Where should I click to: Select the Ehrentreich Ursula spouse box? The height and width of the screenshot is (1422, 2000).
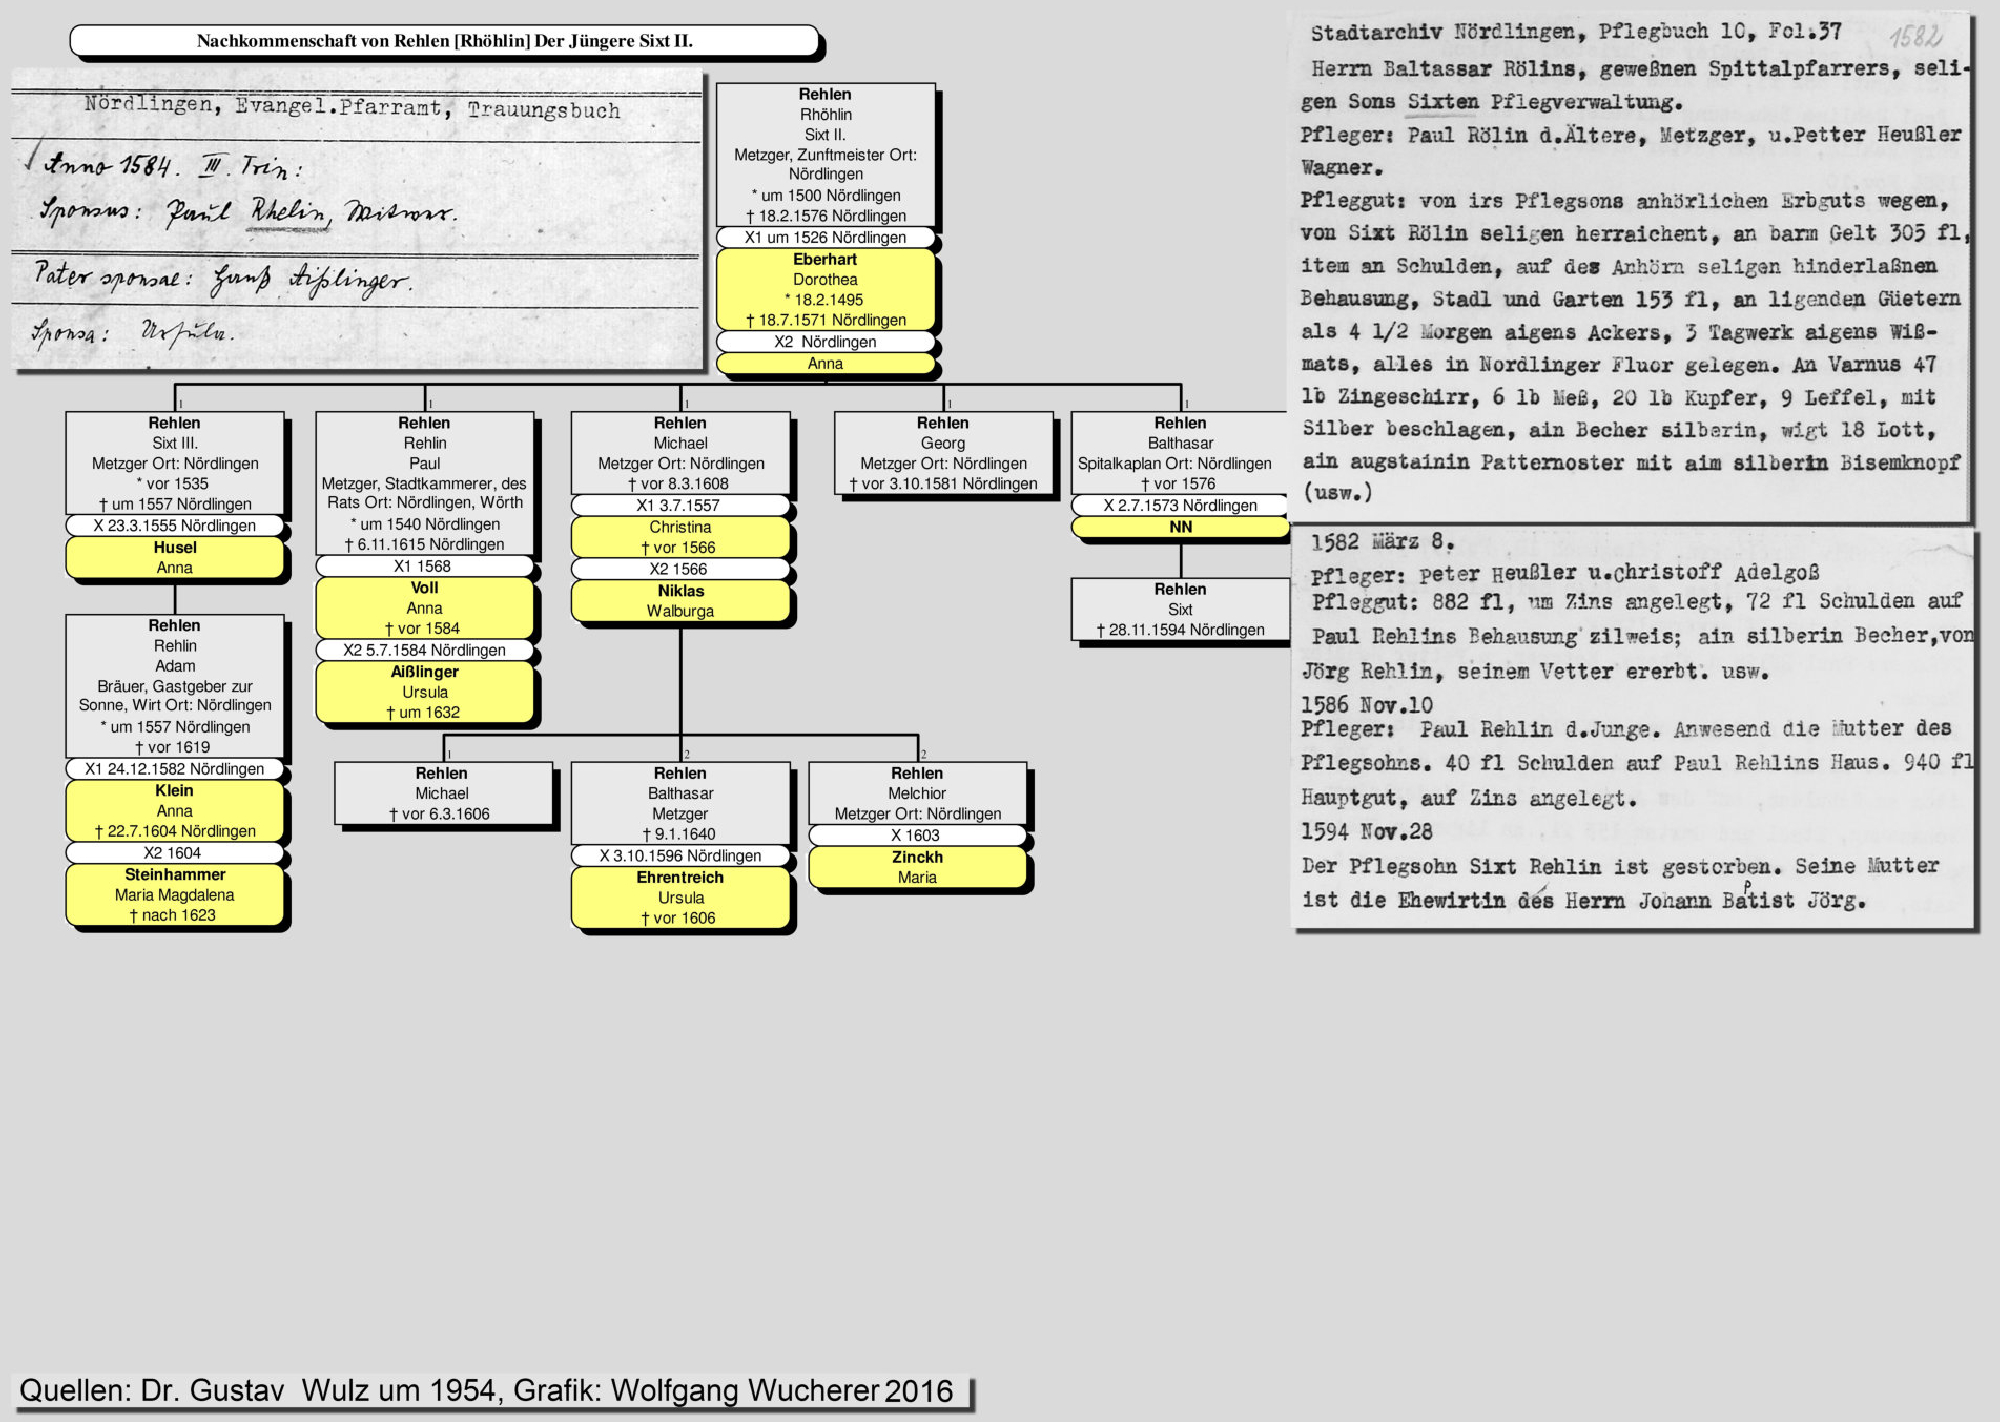pos(680,898)
